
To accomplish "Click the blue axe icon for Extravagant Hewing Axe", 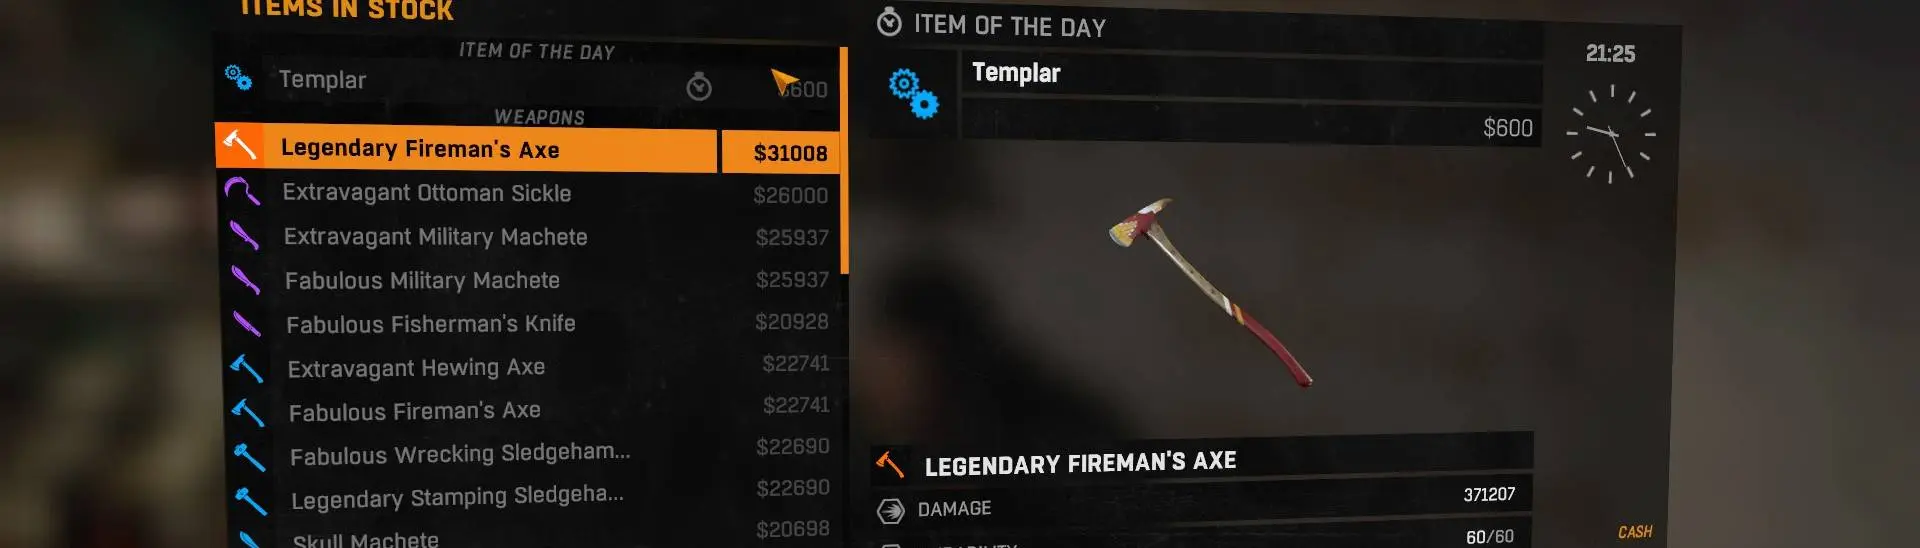I will coord(246,368).
